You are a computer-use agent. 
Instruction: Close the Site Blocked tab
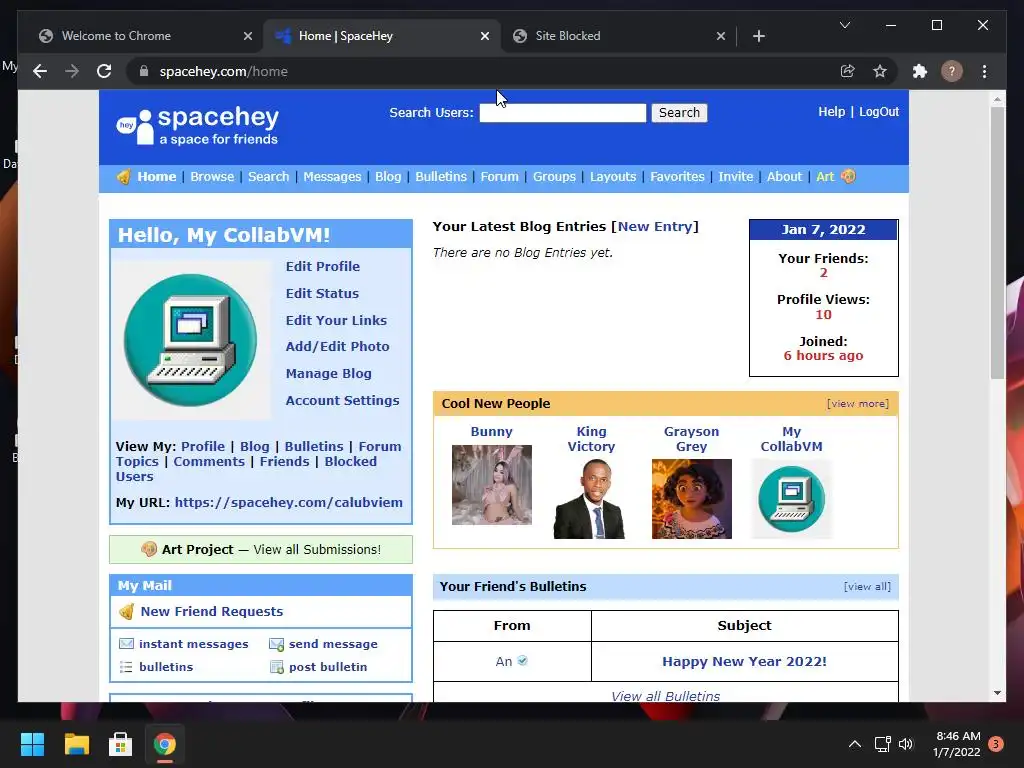[x=720, y=36]
